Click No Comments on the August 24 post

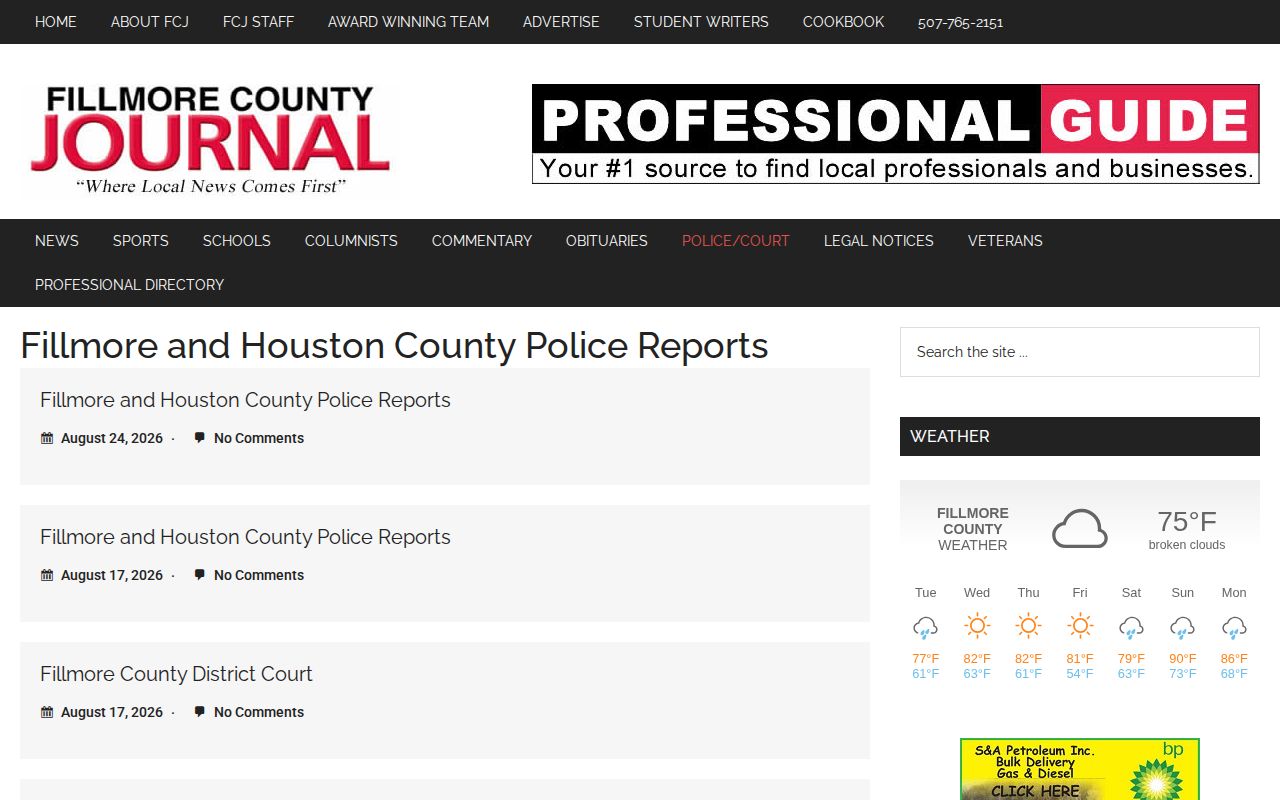click(259, 438)
